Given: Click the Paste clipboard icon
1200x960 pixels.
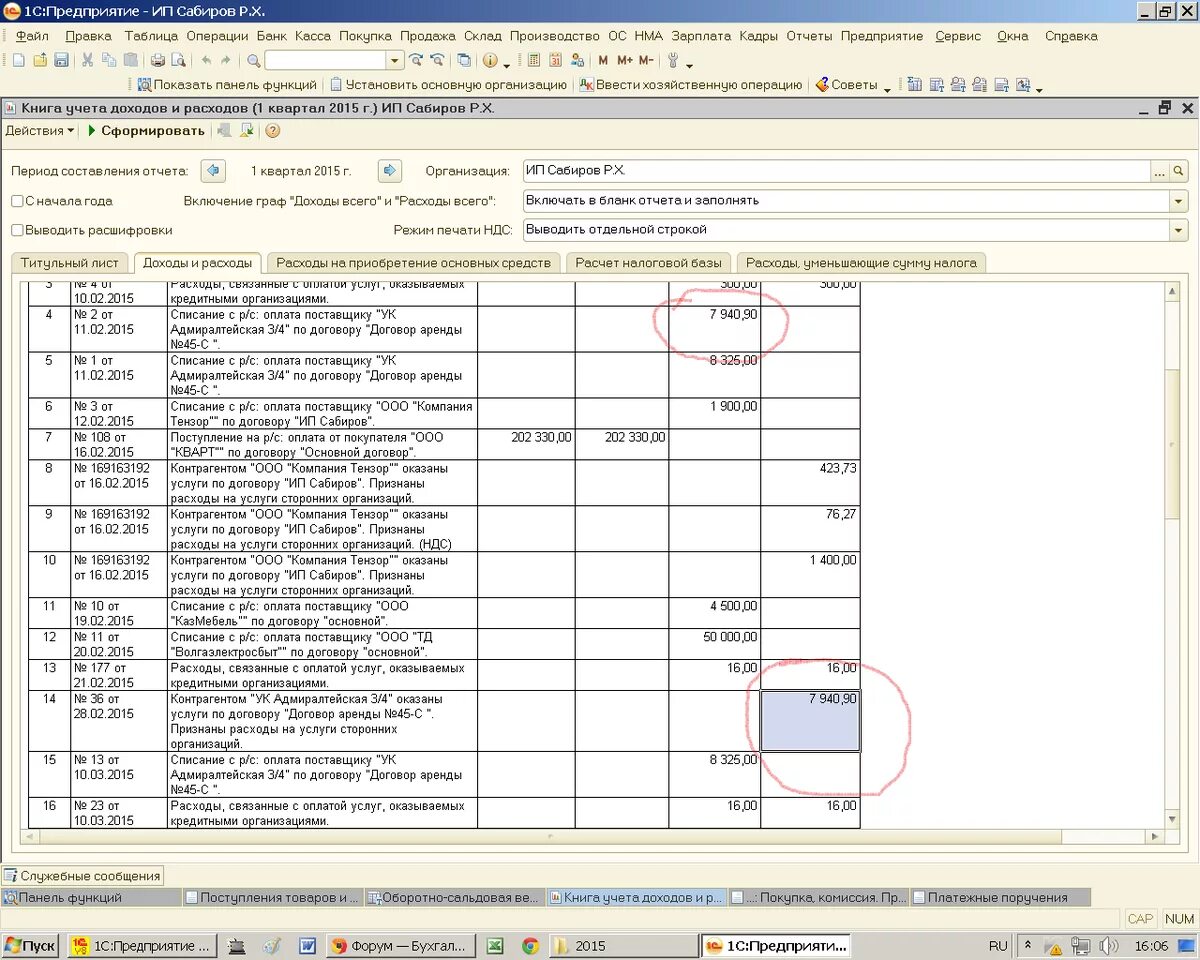Looking at the screenshot, I should point(130,60).
